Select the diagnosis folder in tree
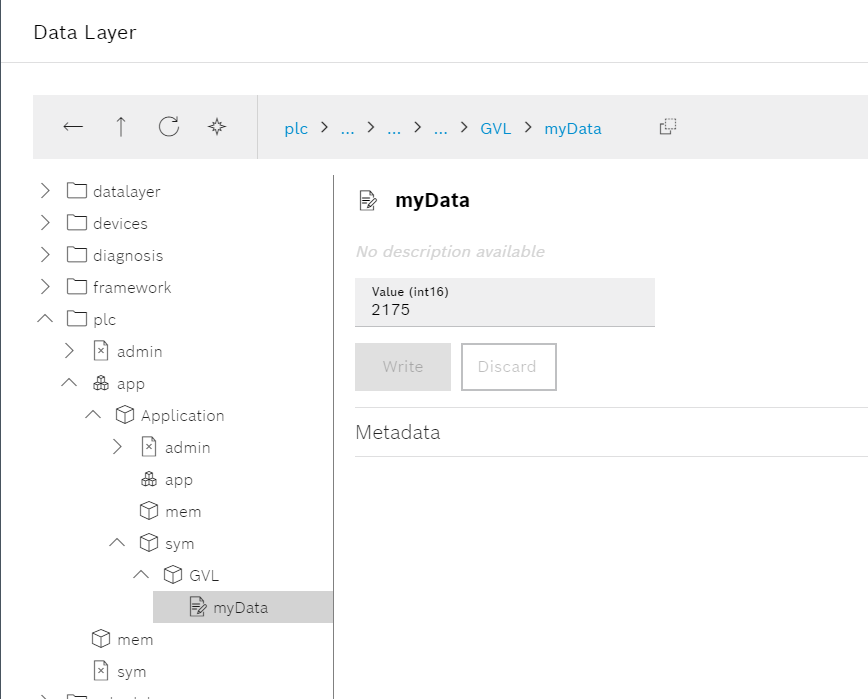Viewport: 868px width, 699px height. pos(127,255)
